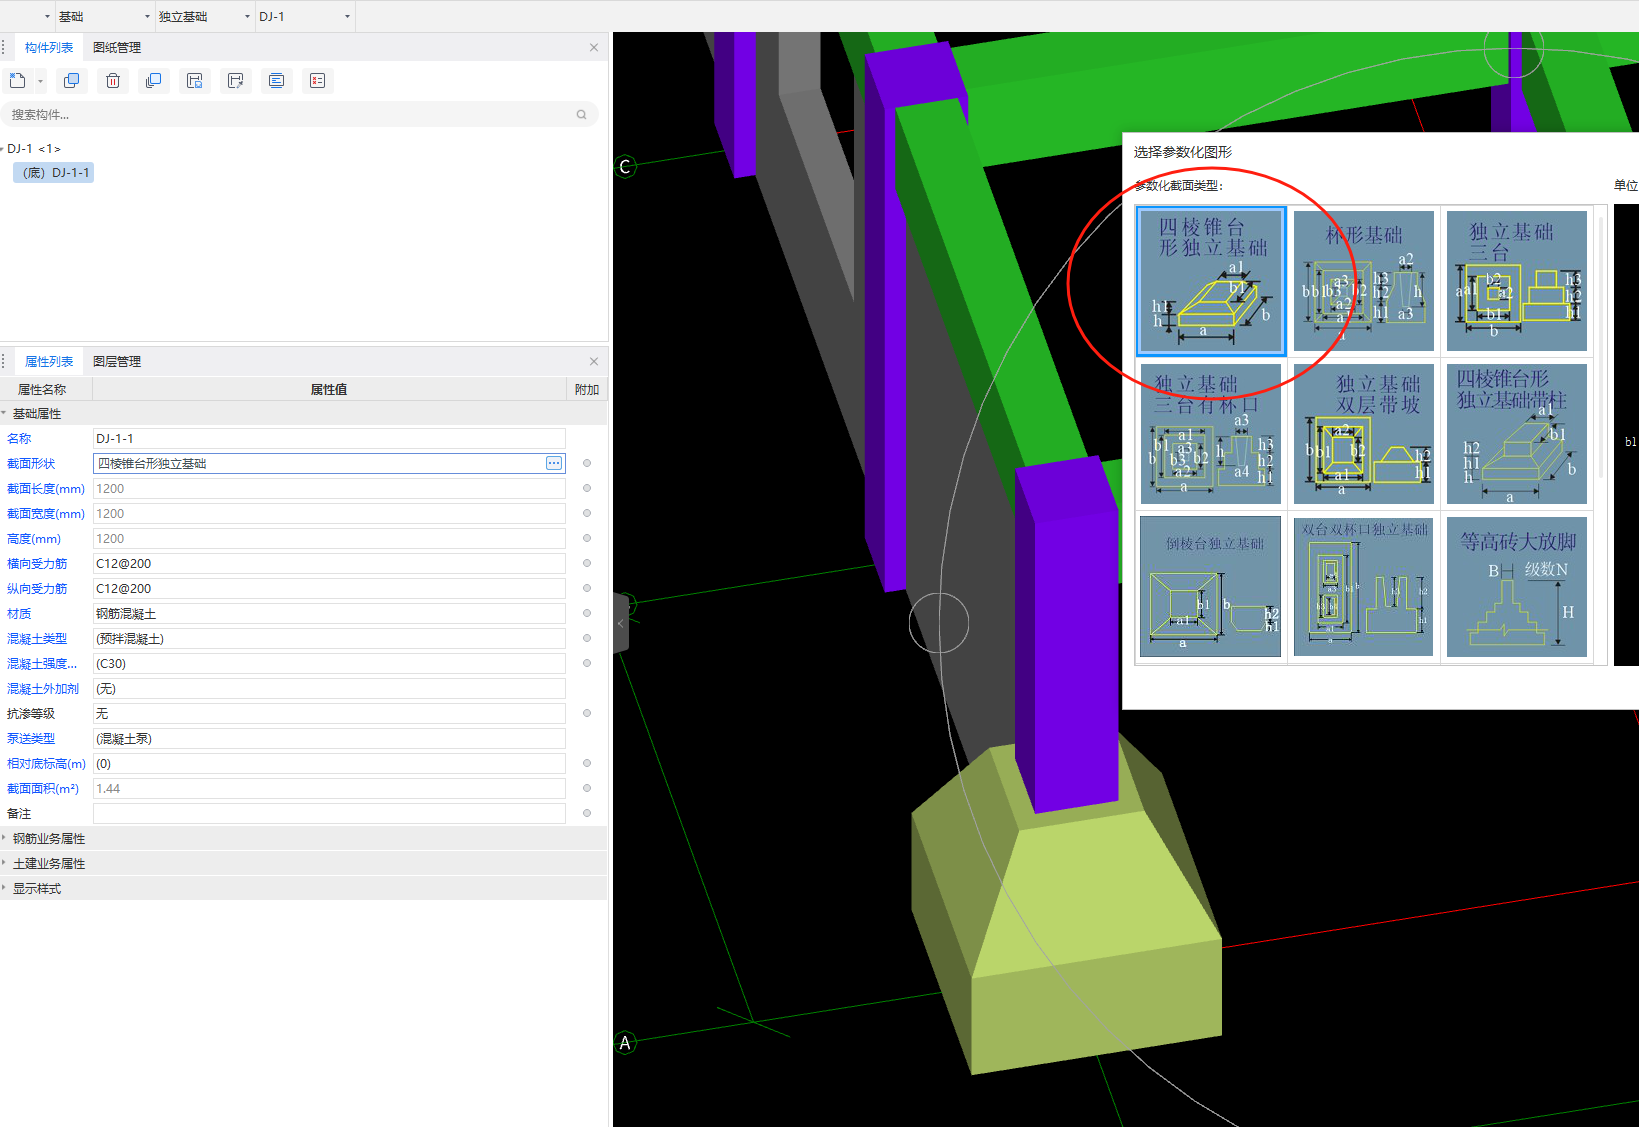1639x1127 pixels.
Task: Select the 独立基础双层带坡 thumbnail
Action: [1364, 434]
